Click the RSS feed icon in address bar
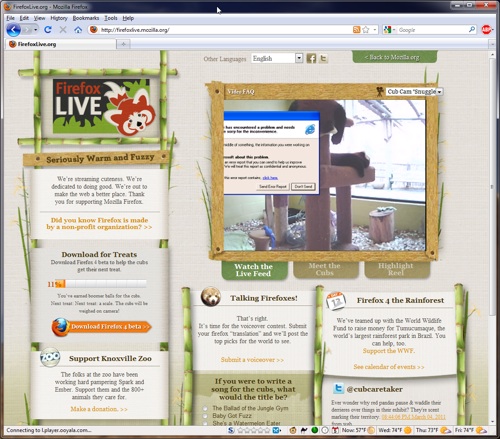Image resolution: width=500 pixels, height=439 pixels. pos(356,30)
